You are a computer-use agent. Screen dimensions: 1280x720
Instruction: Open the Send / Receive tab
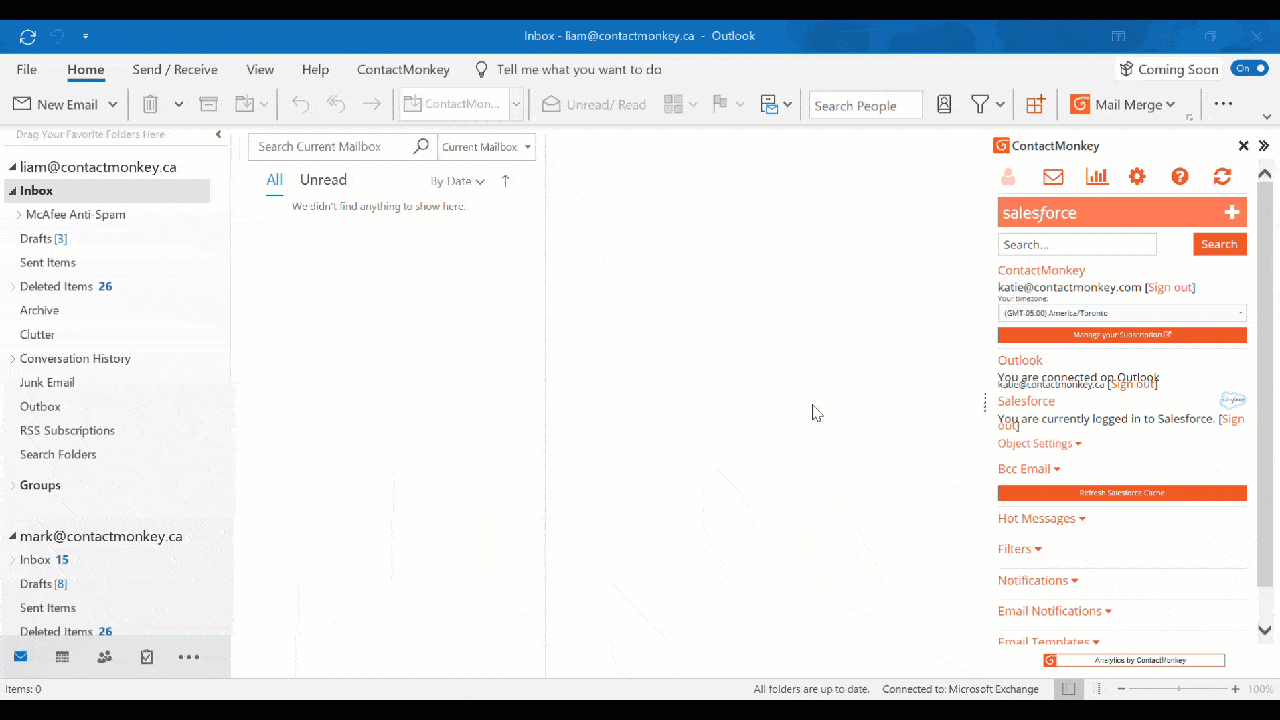pyautogui.click(x=175, y=70)
